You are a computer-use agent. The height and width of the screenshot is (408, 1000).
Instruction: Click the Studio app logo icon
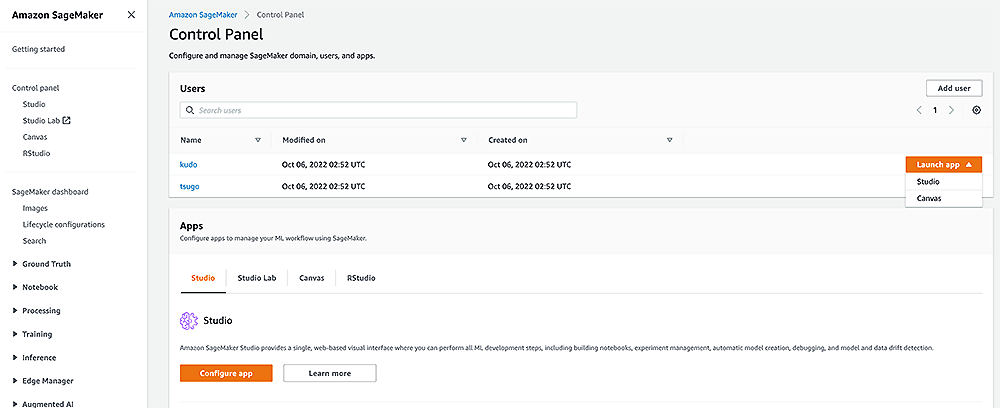point(189,321)
